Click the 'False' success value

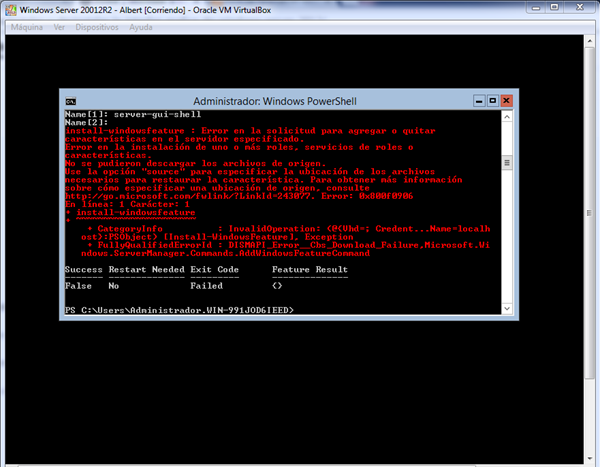point(78,286)
